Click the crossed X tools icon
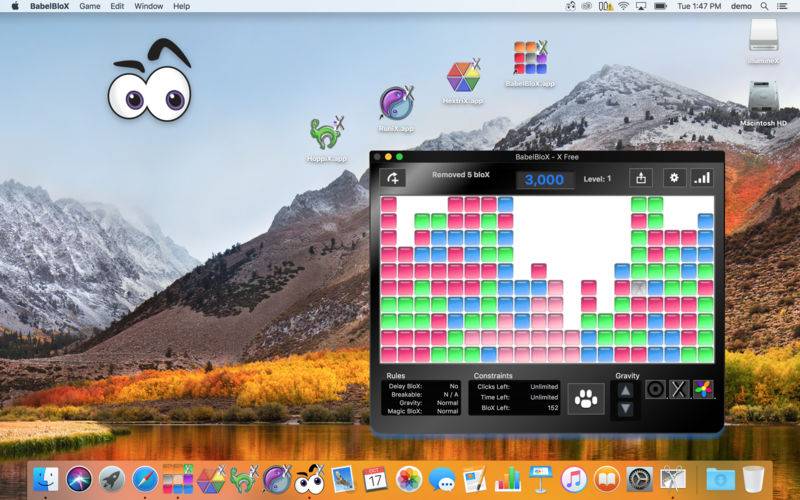The image size is (800, 500). click(680, 389)
